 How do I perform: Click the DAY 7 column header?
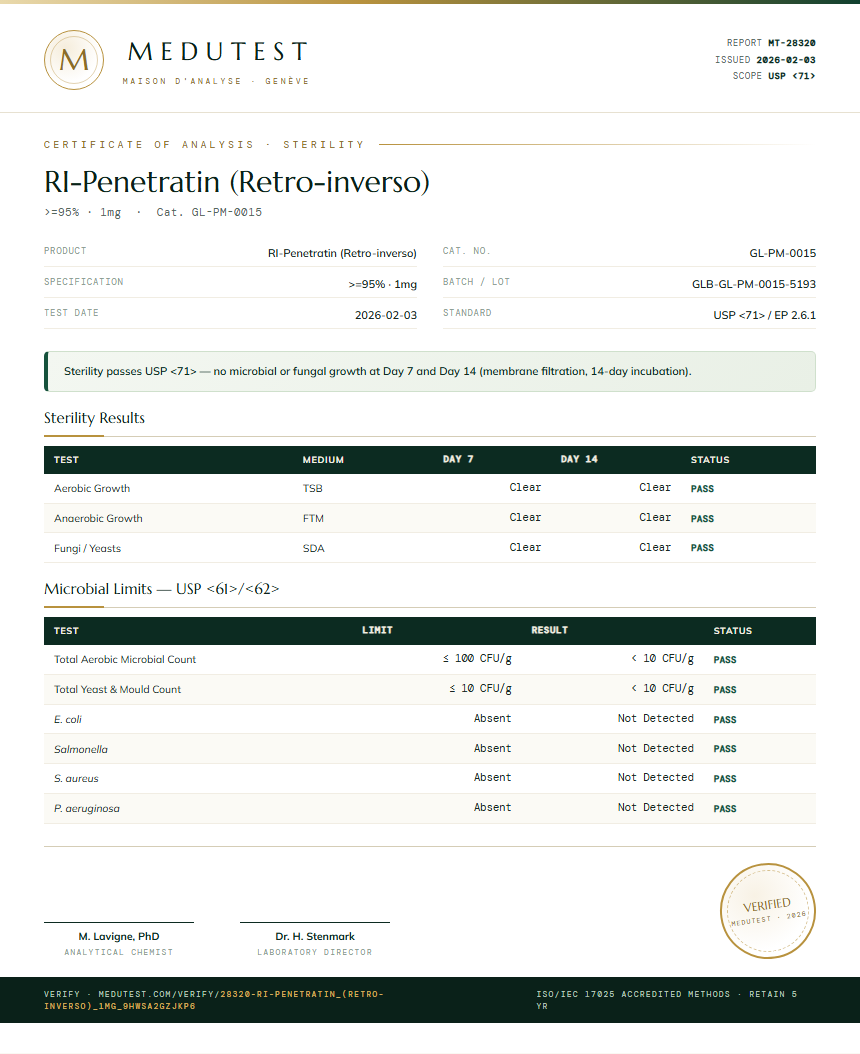458,459
